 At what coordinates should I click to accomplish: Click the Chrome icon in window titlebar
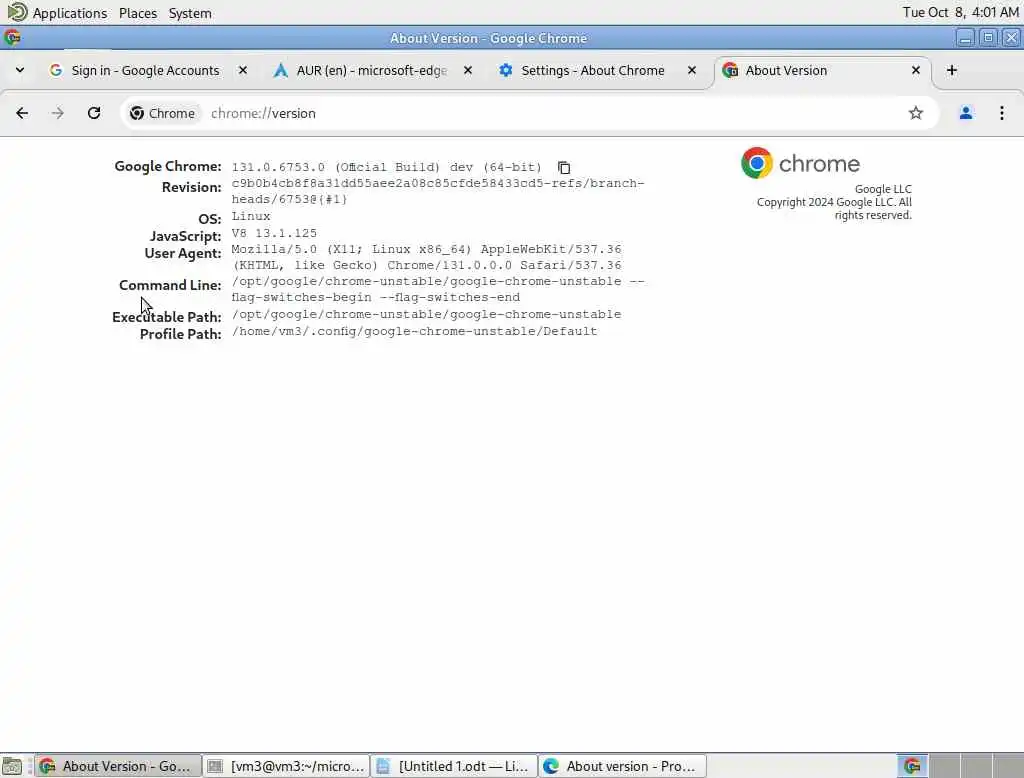click(x=12, y=38)
